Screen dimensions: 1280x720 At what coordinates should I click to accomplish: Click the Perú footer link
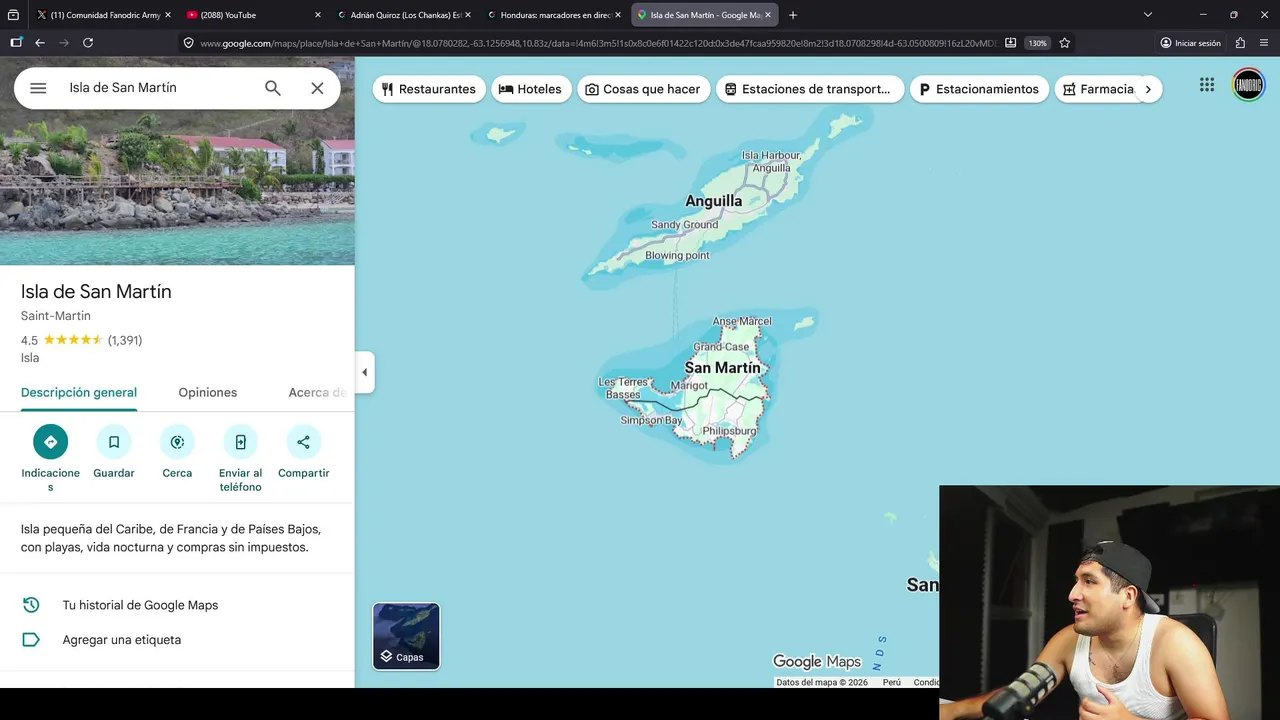tap(891, 682)
